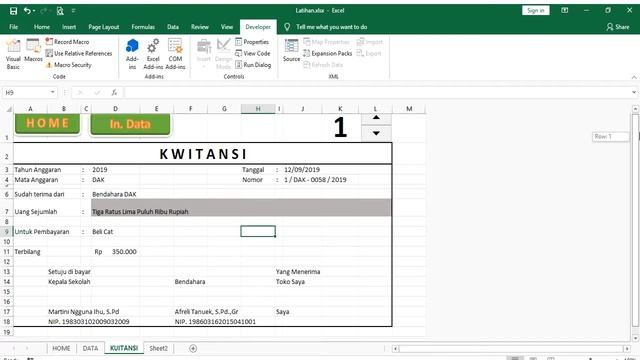Open Macro Security settings

[x=69, y=64]
